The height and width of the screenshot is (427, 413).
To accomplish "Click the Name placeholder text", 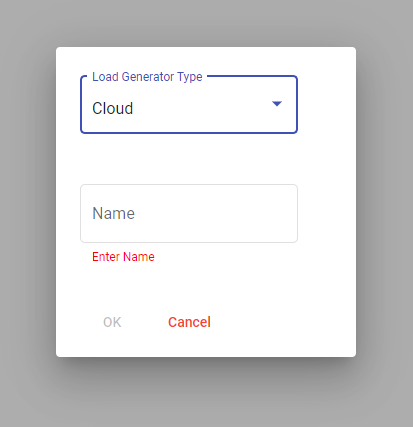I will pyautogui.click(x=113, y=213).
